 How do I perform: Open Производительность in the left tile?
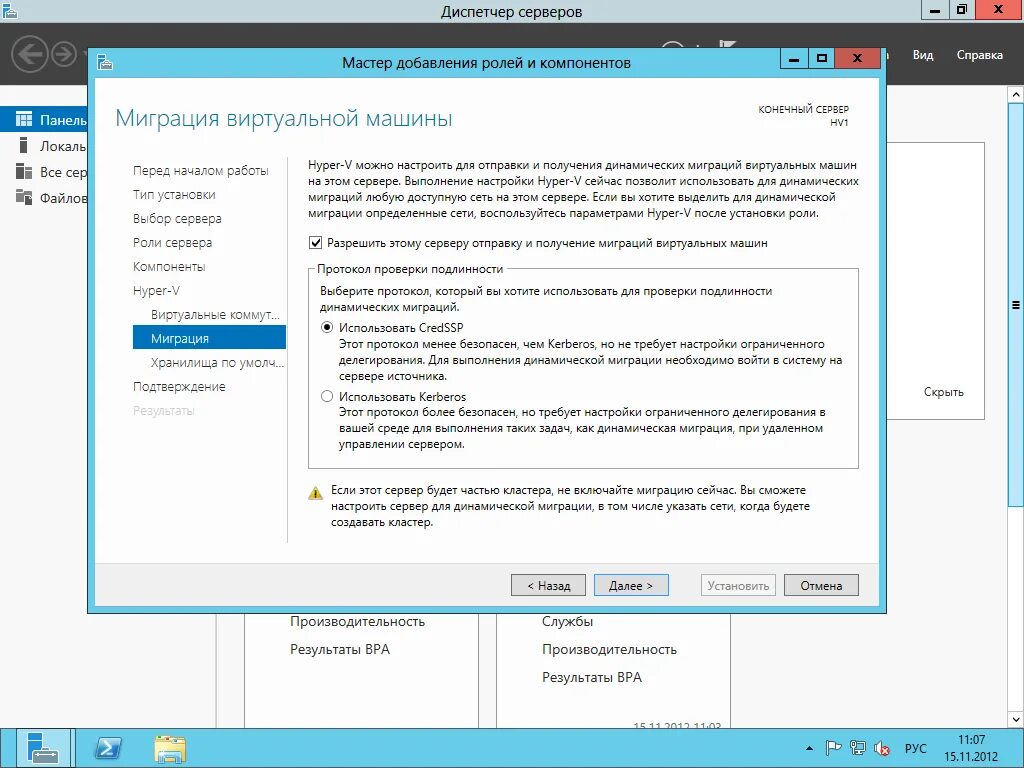(x=357, y=622)
